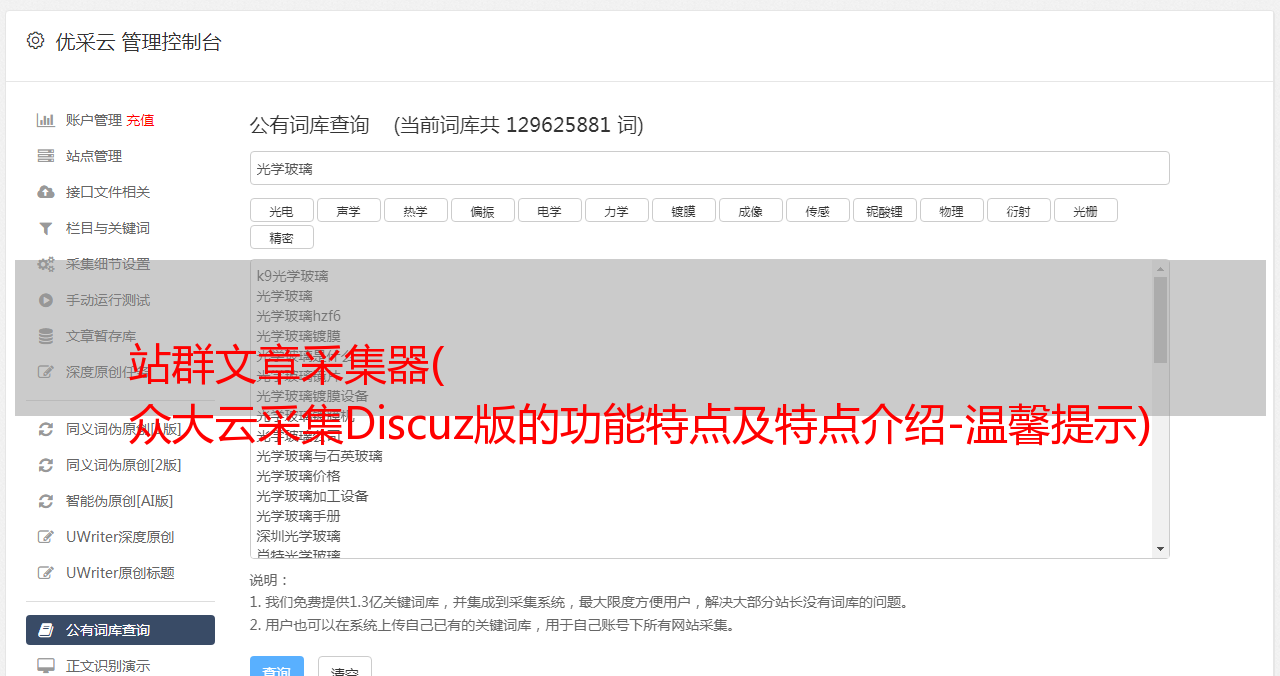
Task: Click the book icon for 公有词库查询
Action: (x=45, y=630)
